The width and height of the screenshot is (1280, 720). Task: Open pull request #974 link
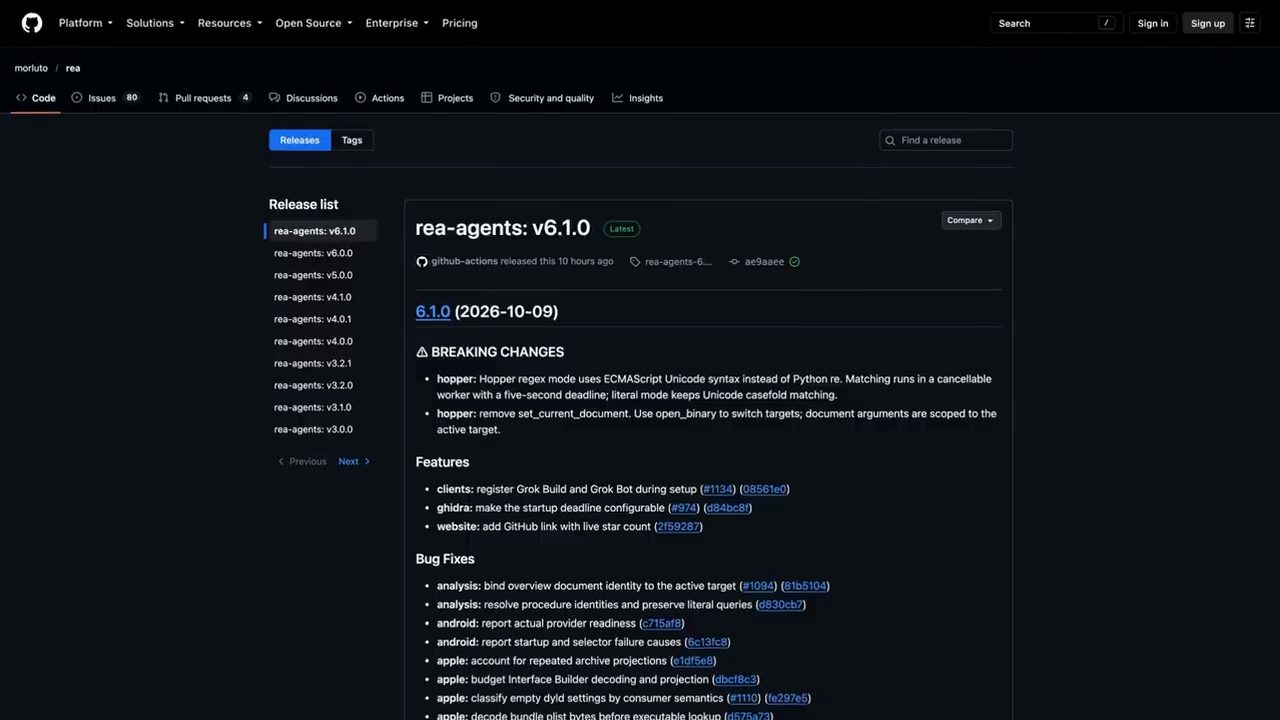[683, 508]
